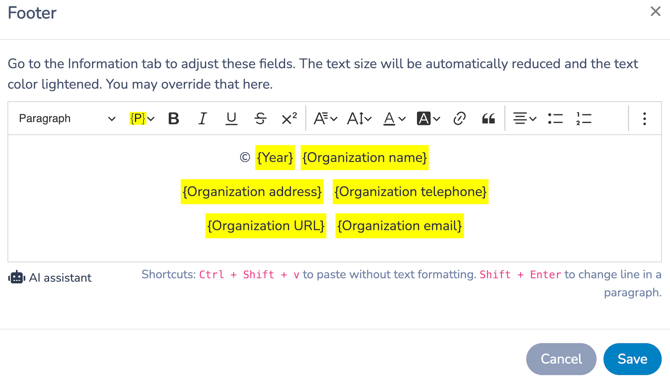Click the 'Ctrl + Shift + v' shortcut text
This screenshot has height=384, width=670.
point(249,274)
